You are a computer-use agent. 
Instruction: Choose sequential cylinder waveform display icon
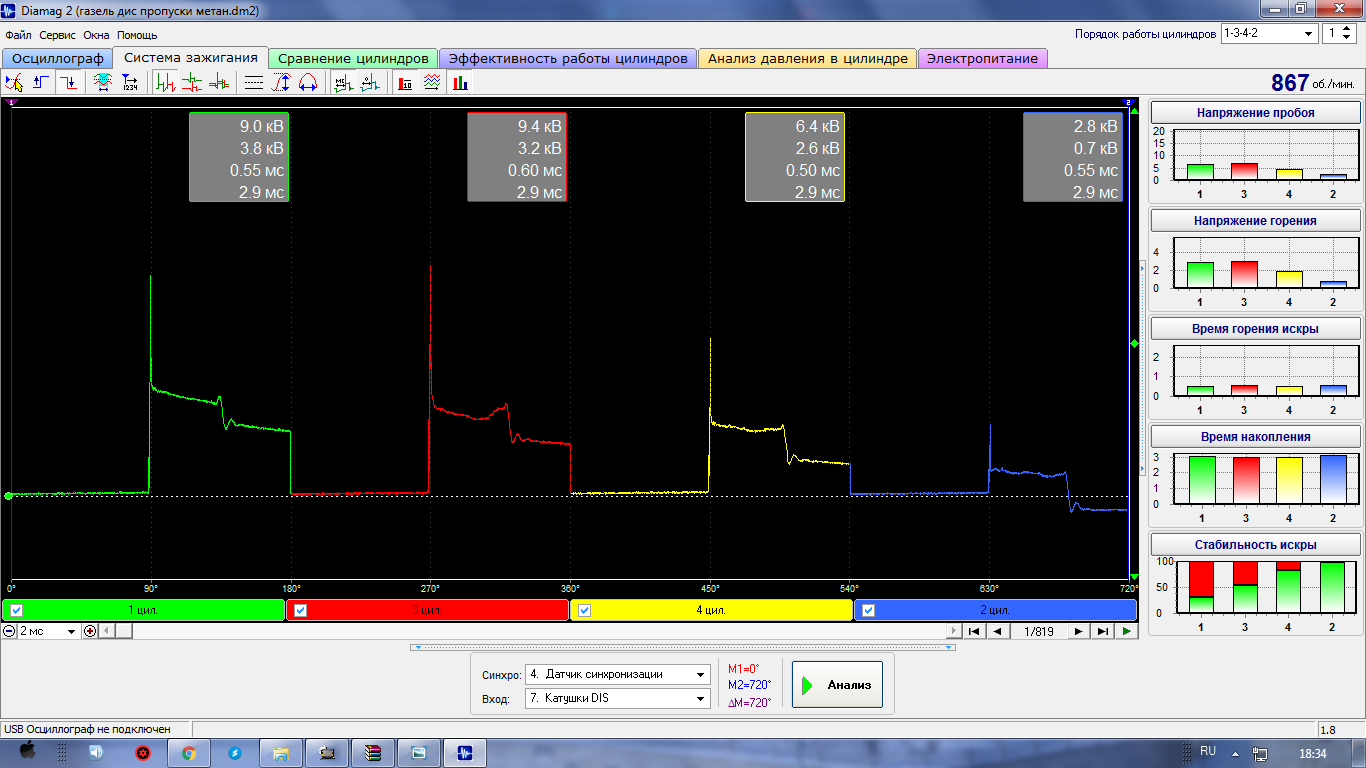166,83
